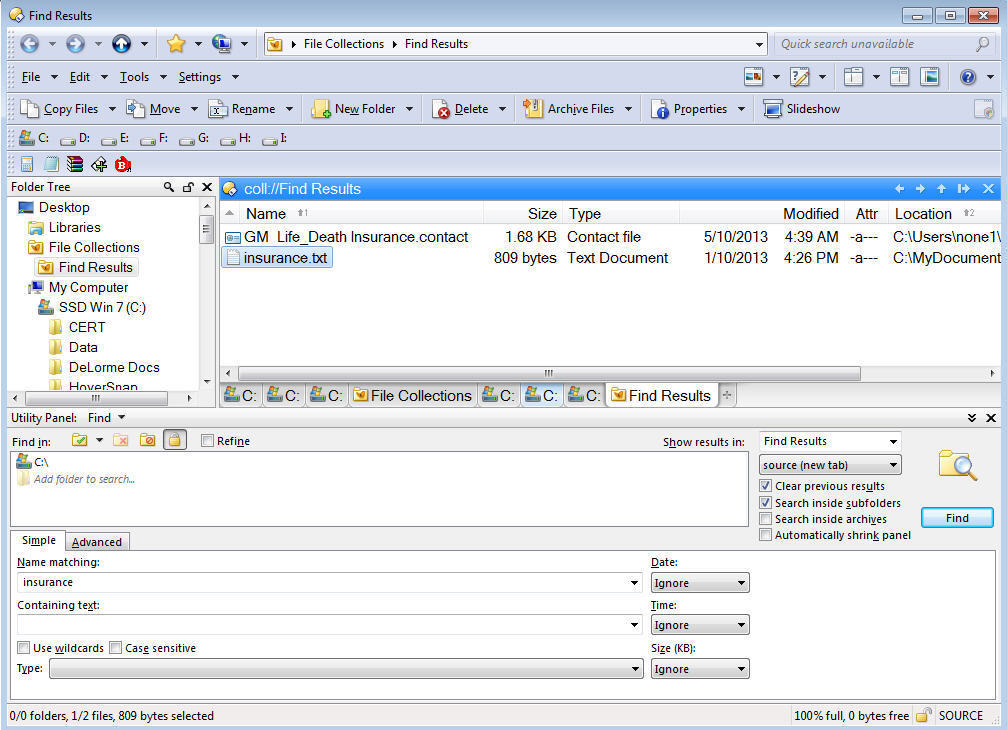The image size is (1007, 730).
Task: Open drive H: from the drive bar
Action: click(236, 138)
